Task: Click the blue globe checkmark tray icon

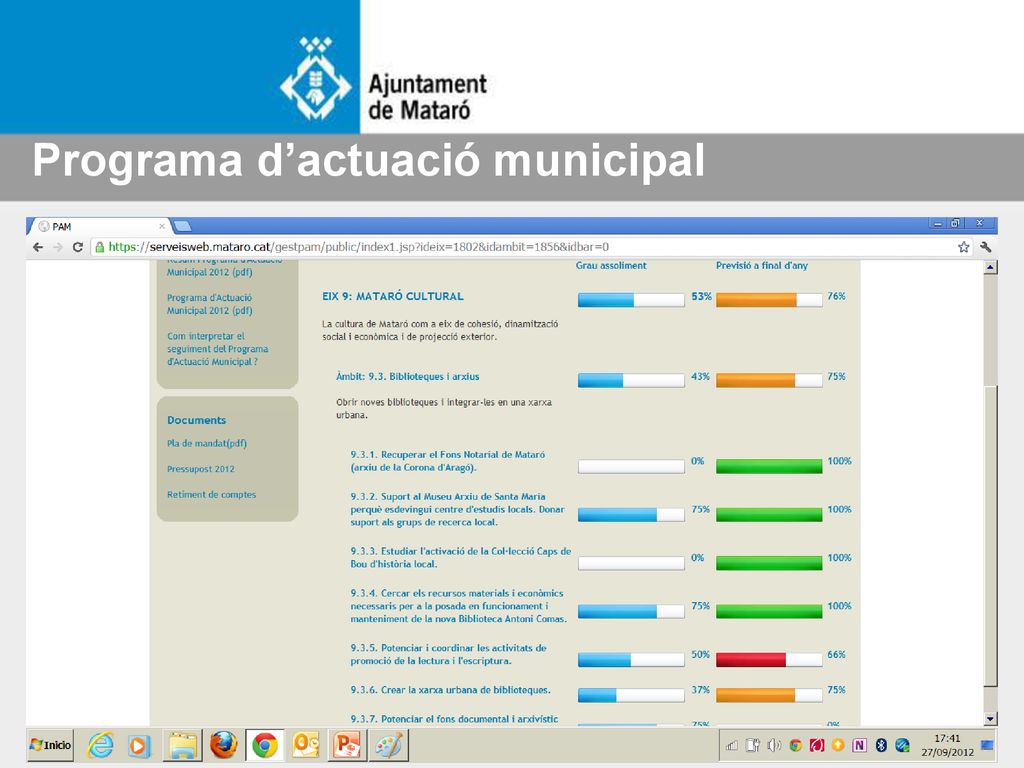Action: click(903, 745)
